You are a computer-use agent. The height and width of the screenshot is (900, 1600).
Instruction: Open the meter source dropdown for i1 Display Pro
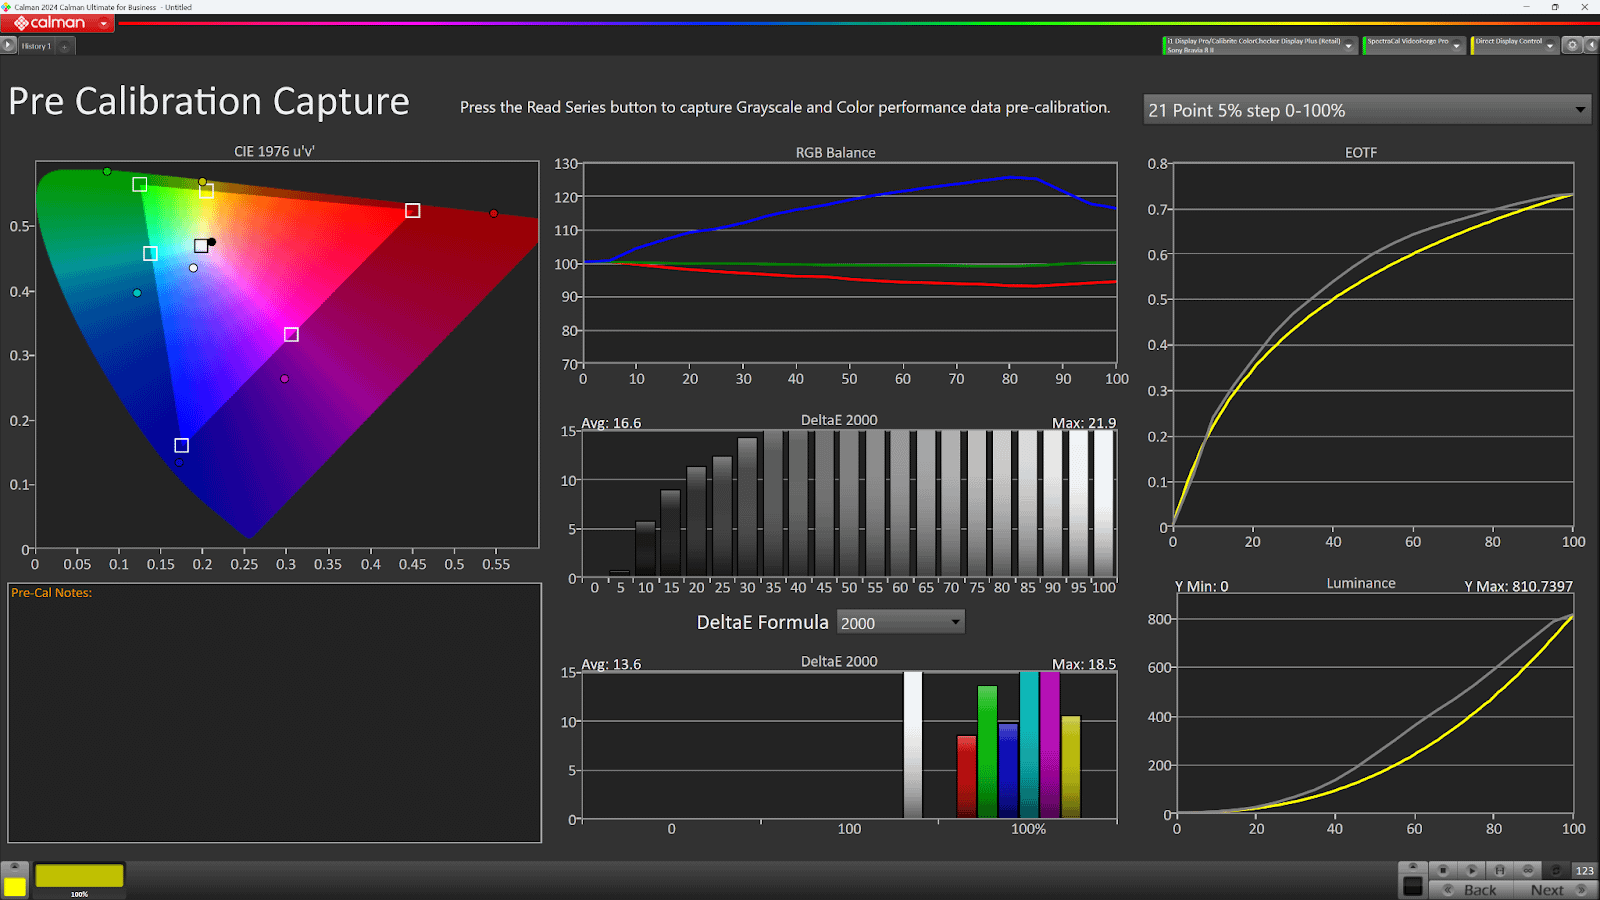(x=1349, y=46)
